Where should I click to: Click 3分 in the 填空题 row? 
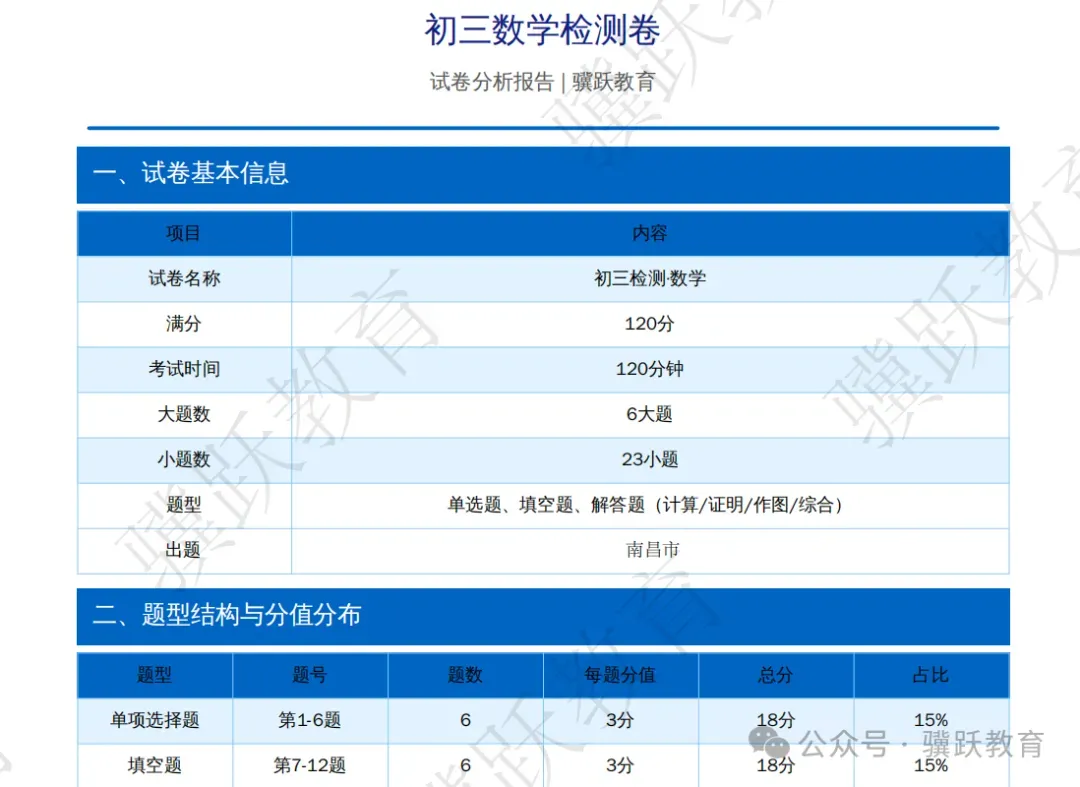(x=620, y=765)
